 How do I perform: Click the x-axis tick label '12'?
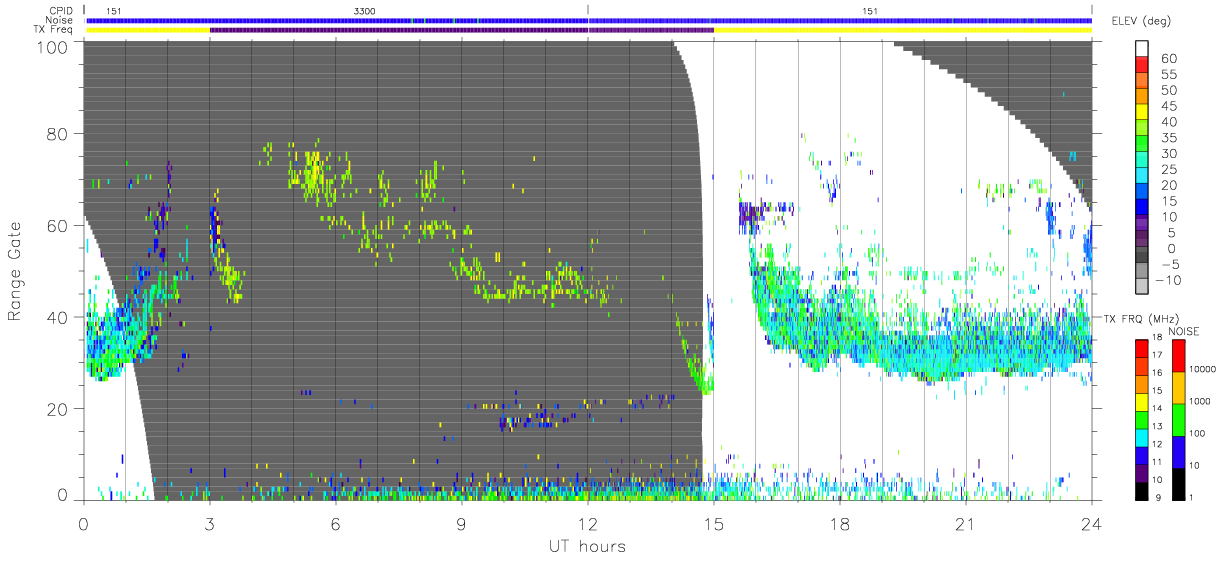(587, 523)
